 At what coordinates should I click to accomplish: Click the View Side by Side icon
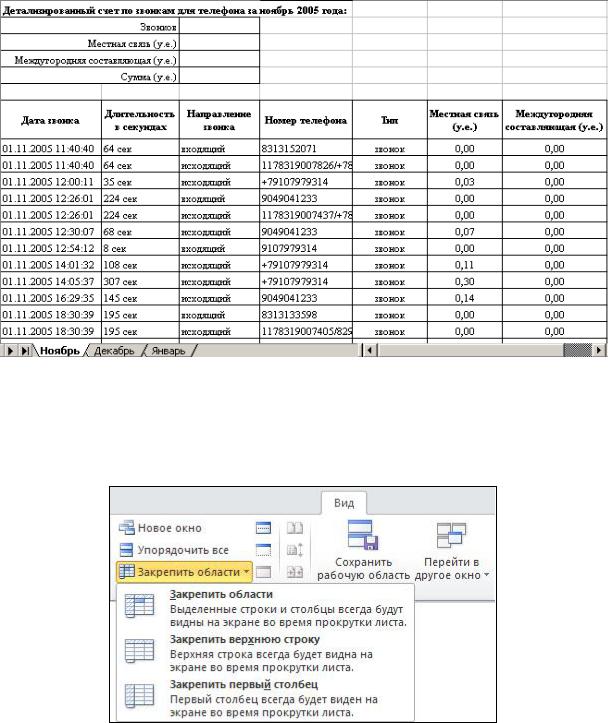tap(295, 527)
